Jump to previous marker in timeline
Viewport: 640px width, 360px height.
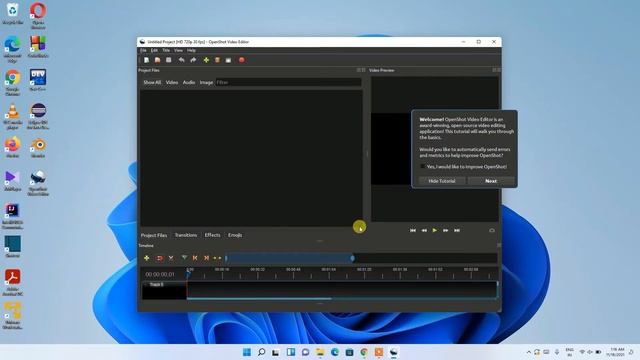click(x=195, y=258)
